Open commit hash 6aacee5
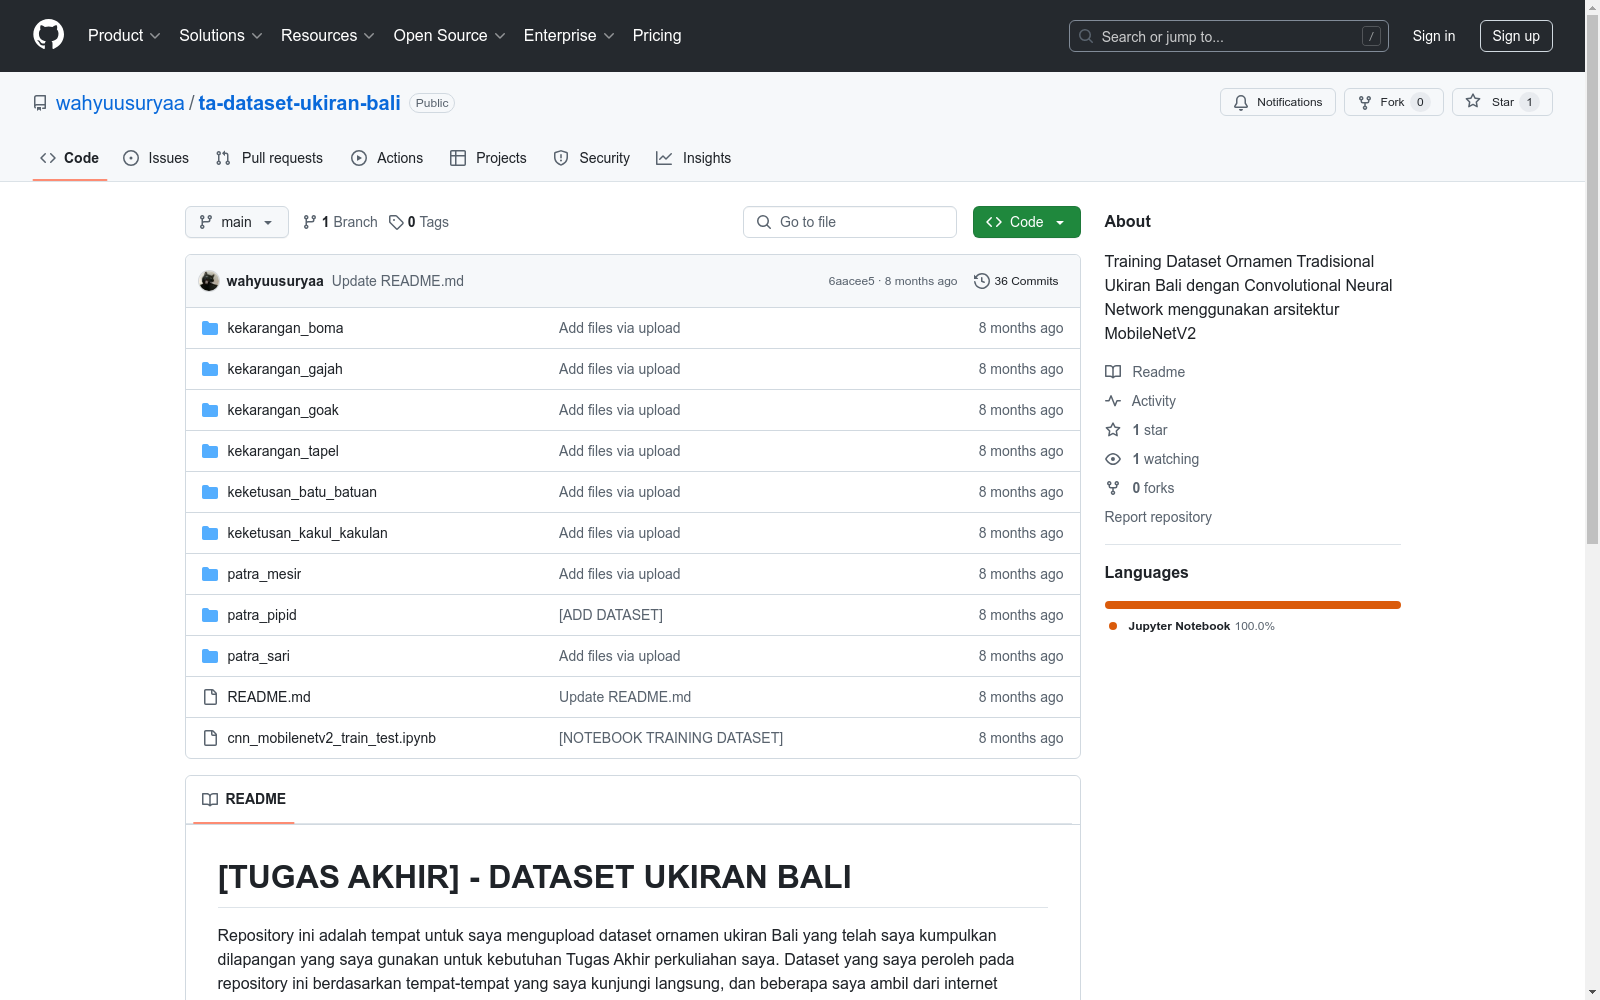 pos(851,281)
